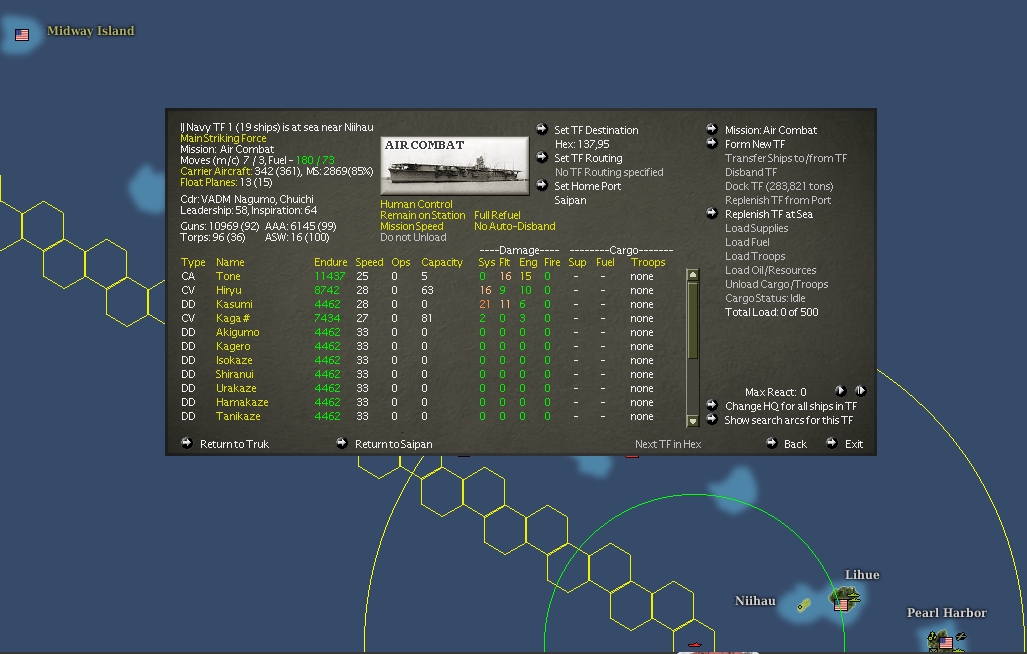
Task: Select Show search arcs for this TF
Action: pyautogui.click(x=789, y=420)
